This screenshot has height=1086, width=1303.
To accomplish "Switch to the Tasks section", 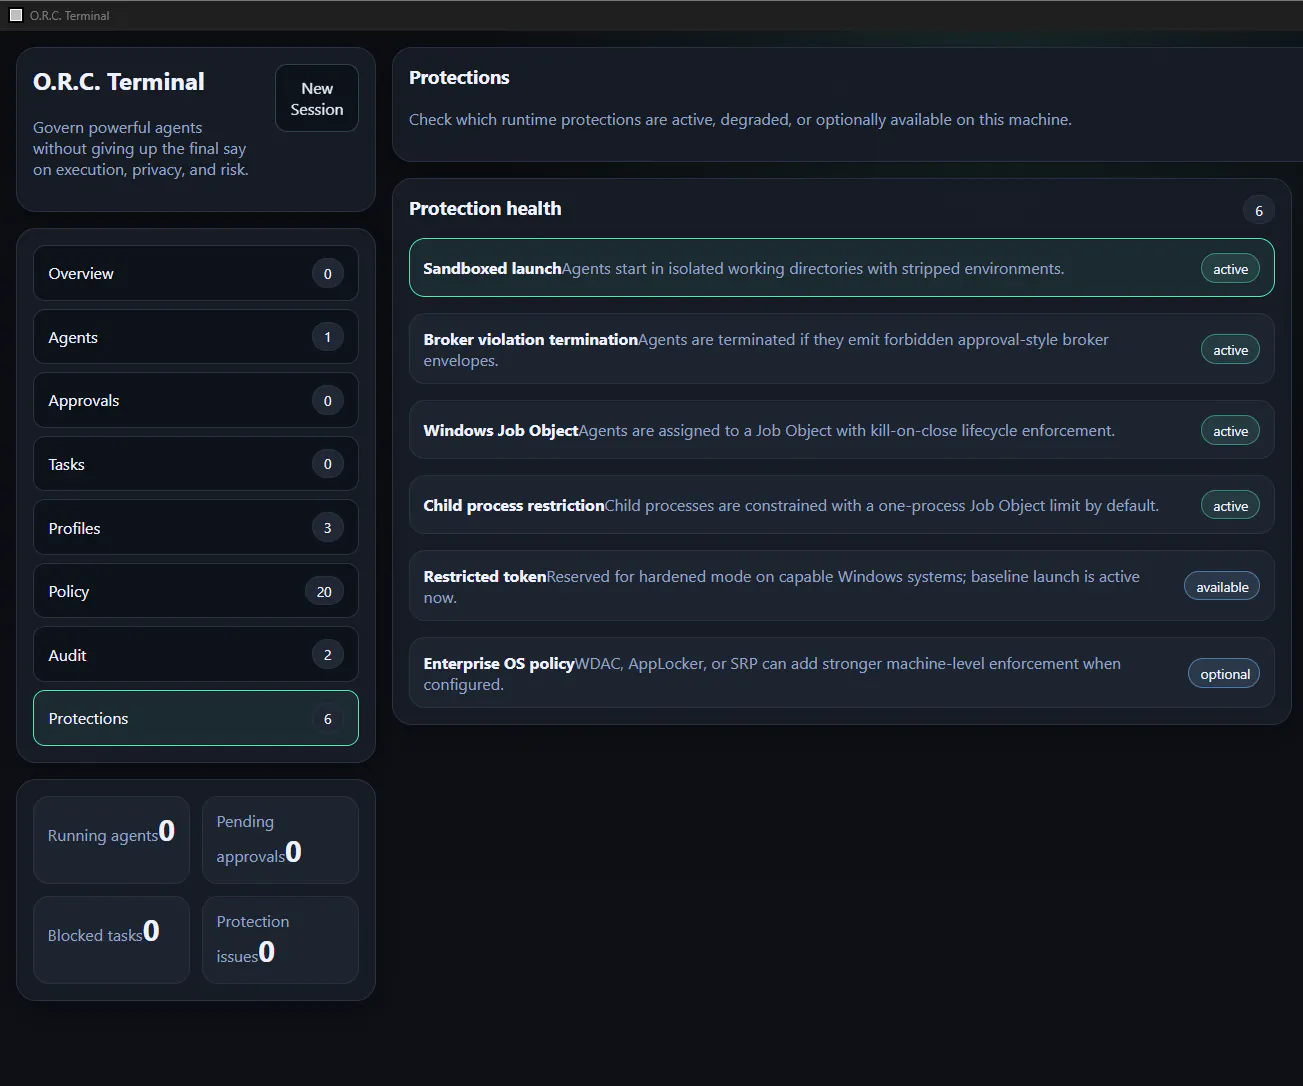I will pos(196,464).
